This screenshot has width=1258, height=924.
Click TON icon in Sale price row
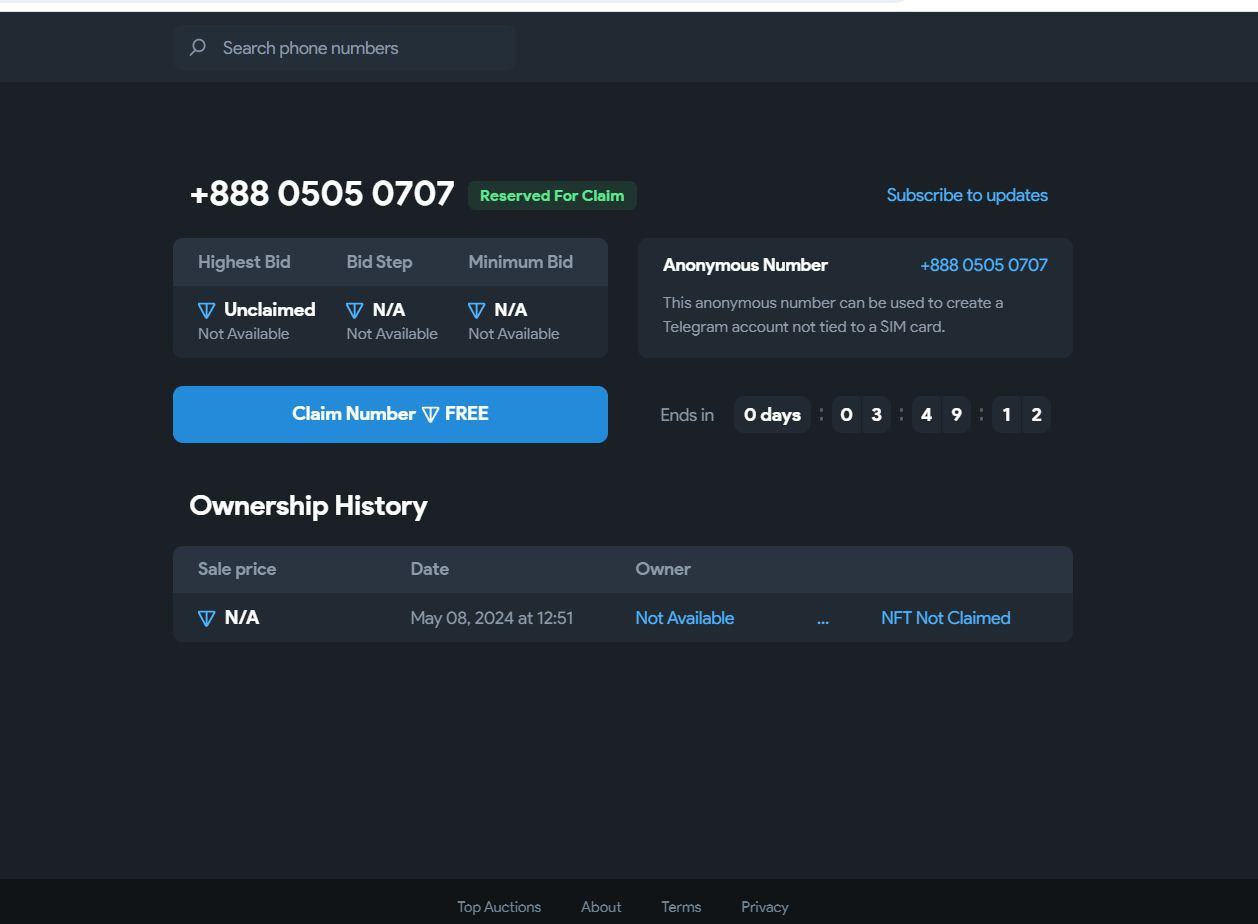coord(207,618)
